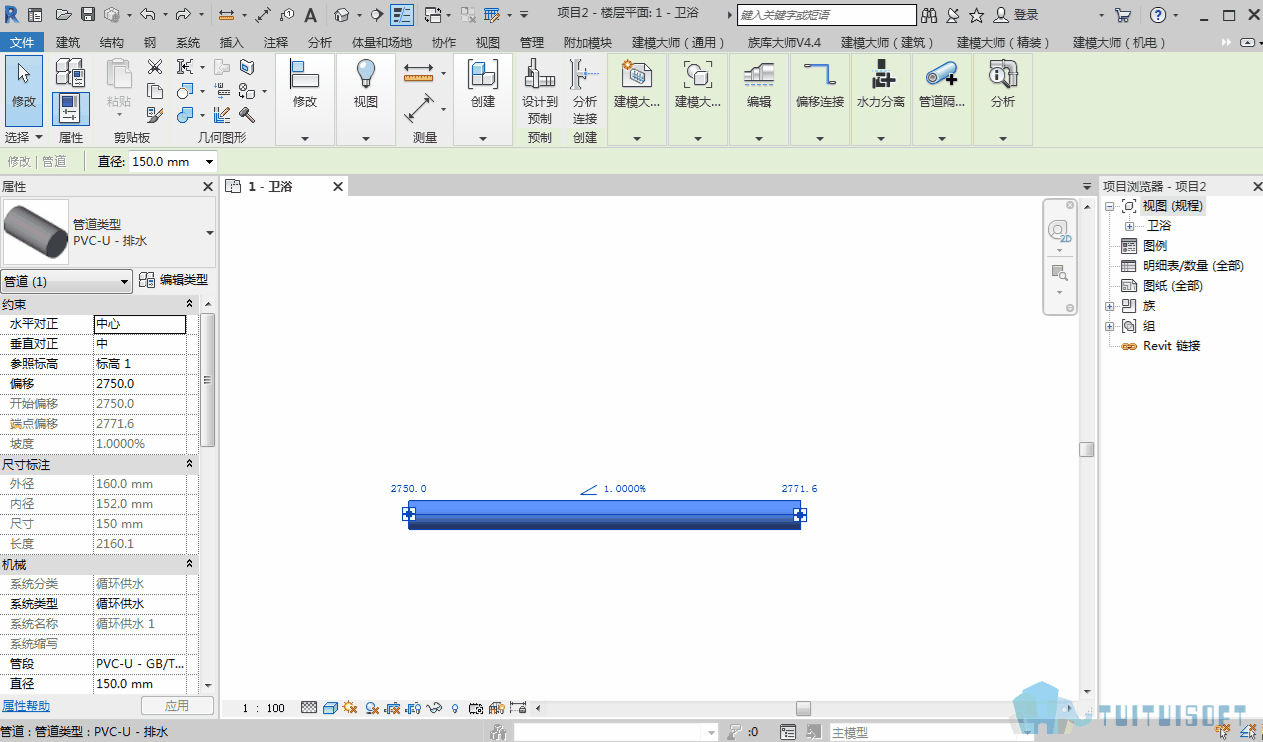The image size is (1263, 742).
Task: Expand the 族 (Families) node in project browser
Action: [x=1109, y=306]
